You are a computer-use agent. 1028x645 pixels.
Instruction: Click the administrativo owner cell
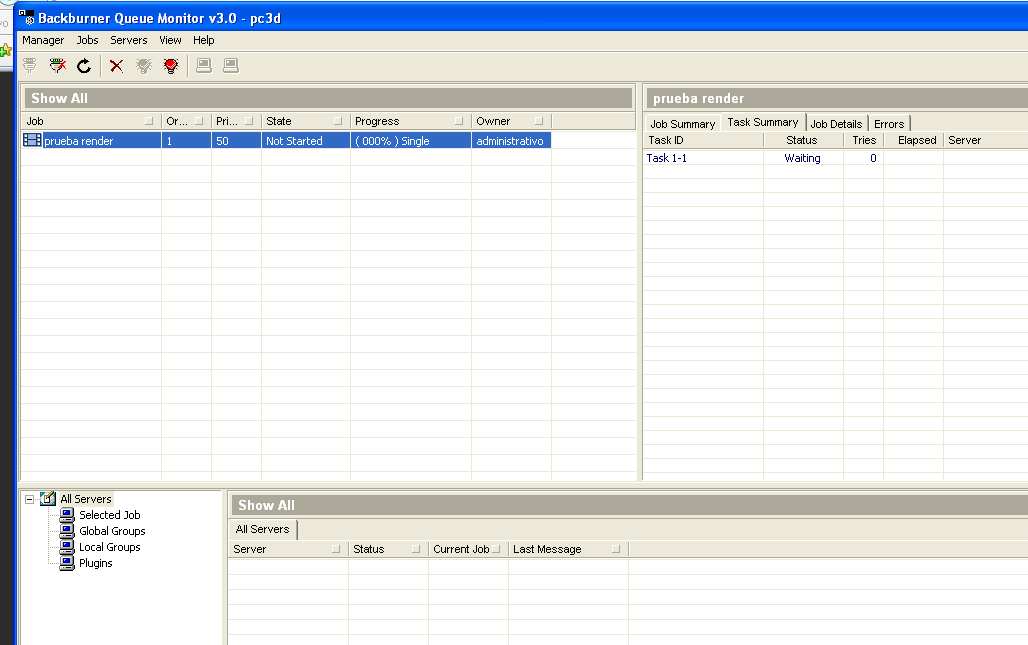(x=511, y=140)
